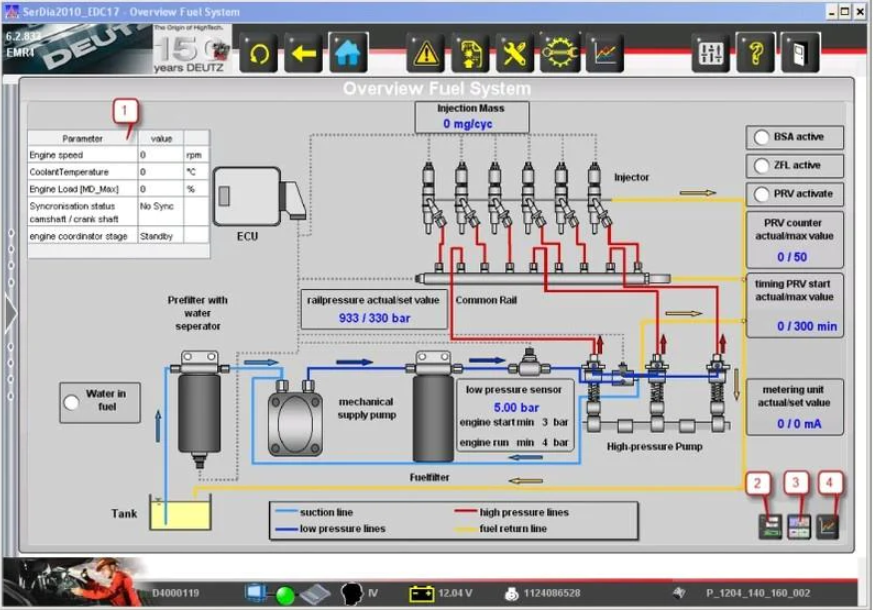Screen dimensions: 873x610
Task: Go back using the yellow arrow icon
Action: [x=304, y=53]
